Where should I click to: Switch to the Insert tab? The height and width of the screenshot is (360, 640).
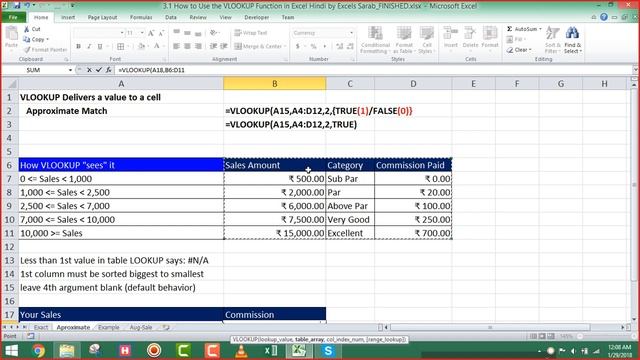pos(68,18)
